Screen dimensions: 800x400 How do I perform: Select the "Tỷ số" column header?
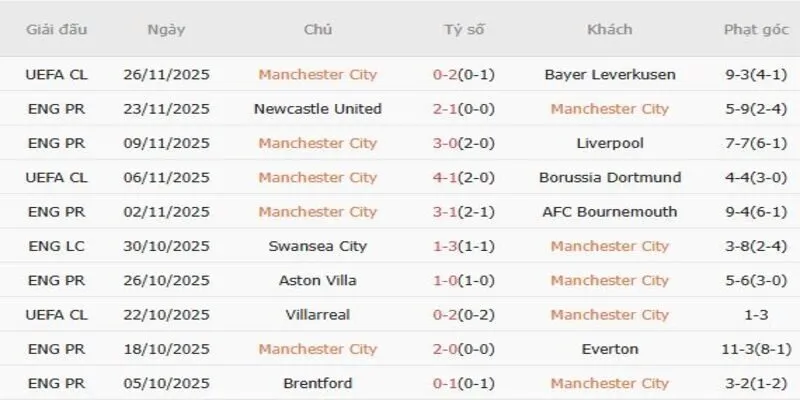point(464,30)
